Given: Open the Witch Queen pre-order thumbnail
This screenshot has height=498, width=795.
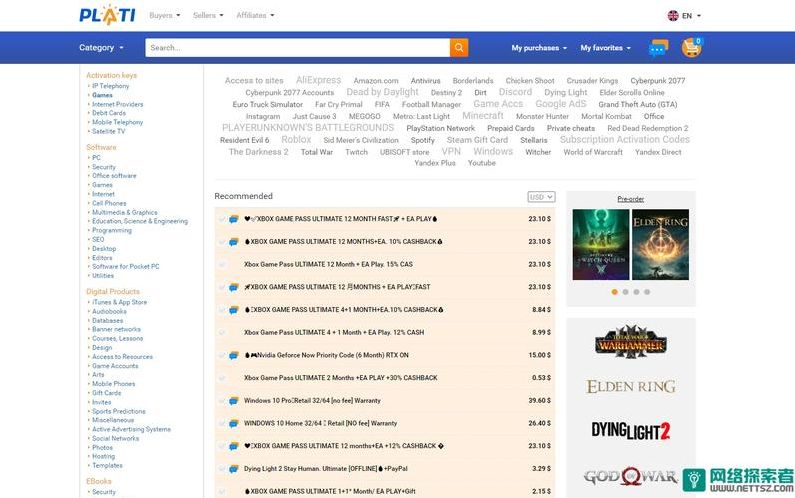Looking at the screenshot, I should (601, 244).
